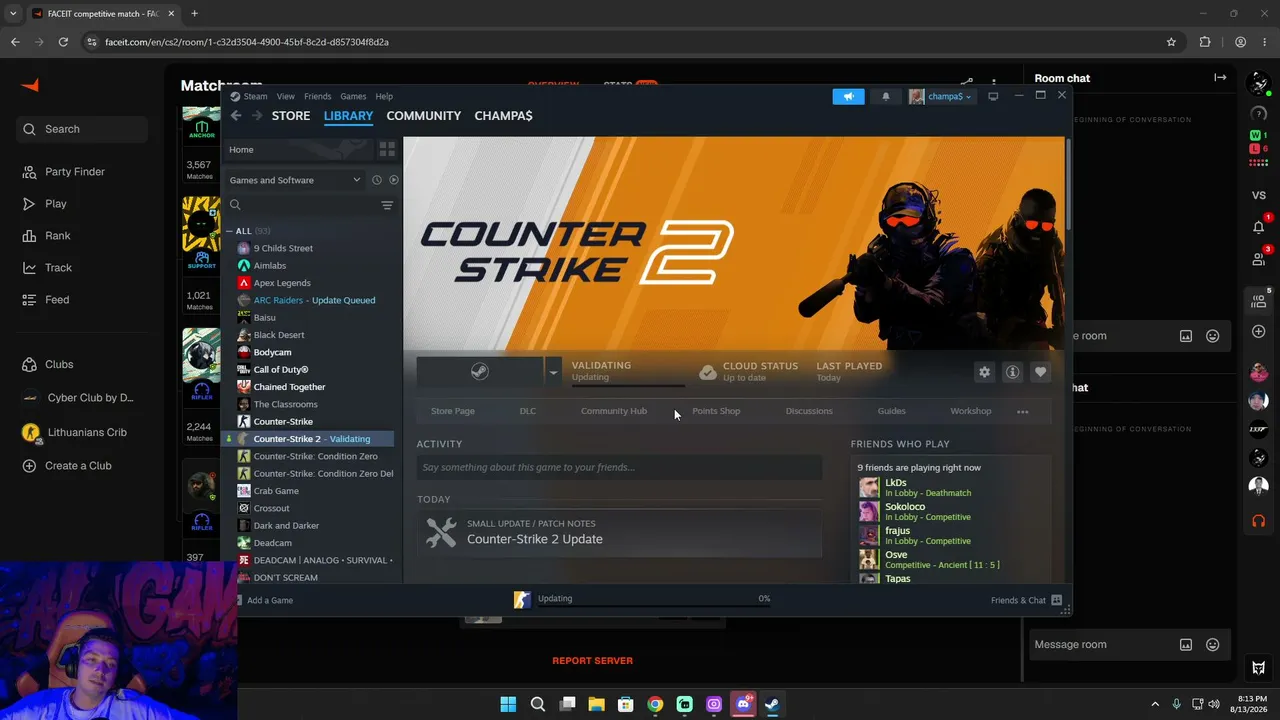Open FACEIT Party Finder
1280x720 pixels.
75,172
